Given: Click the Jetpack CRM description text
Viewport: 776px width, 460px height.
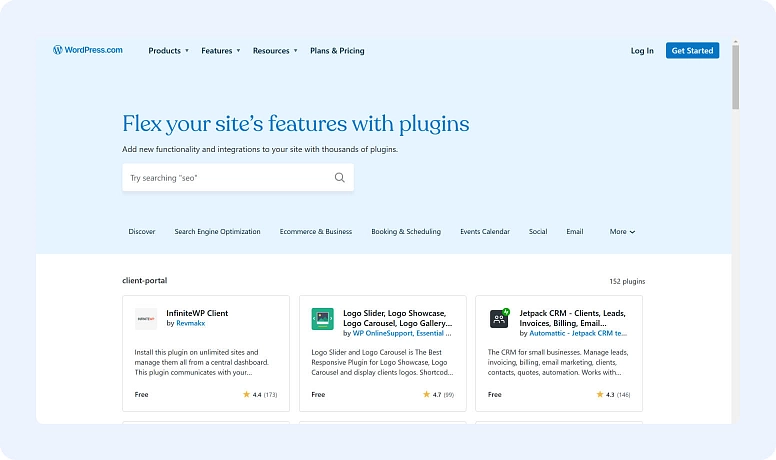Looking at the screenshot, I should point(558,362).
